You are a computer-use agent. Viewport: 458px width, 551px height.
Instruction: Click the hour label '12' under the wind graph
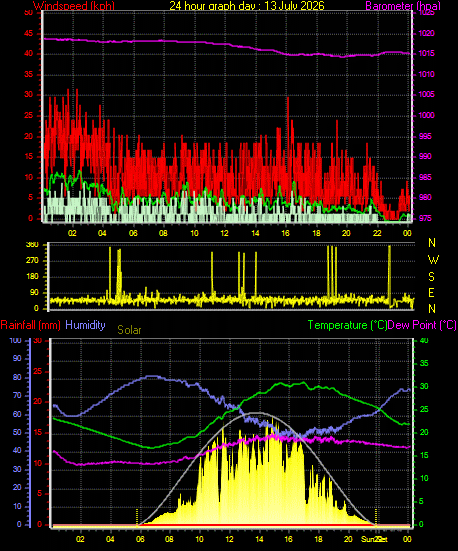225,233
